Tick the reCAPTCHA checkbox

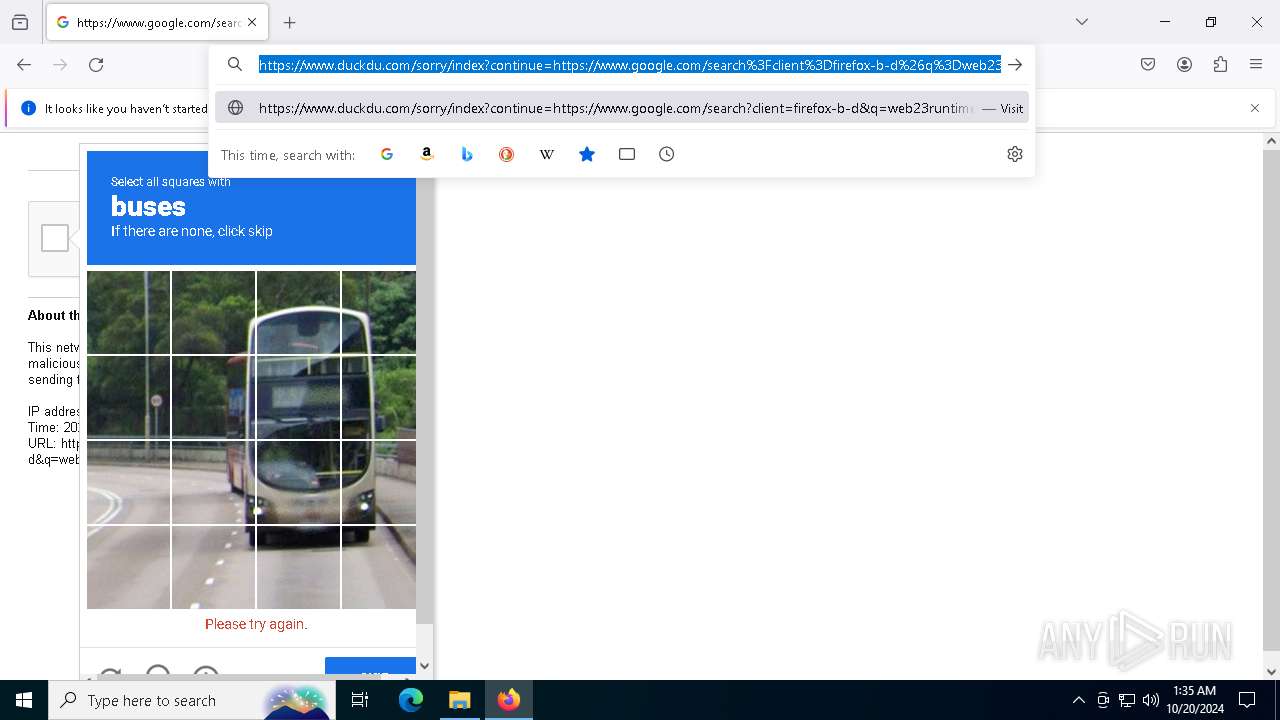(55, 238)
